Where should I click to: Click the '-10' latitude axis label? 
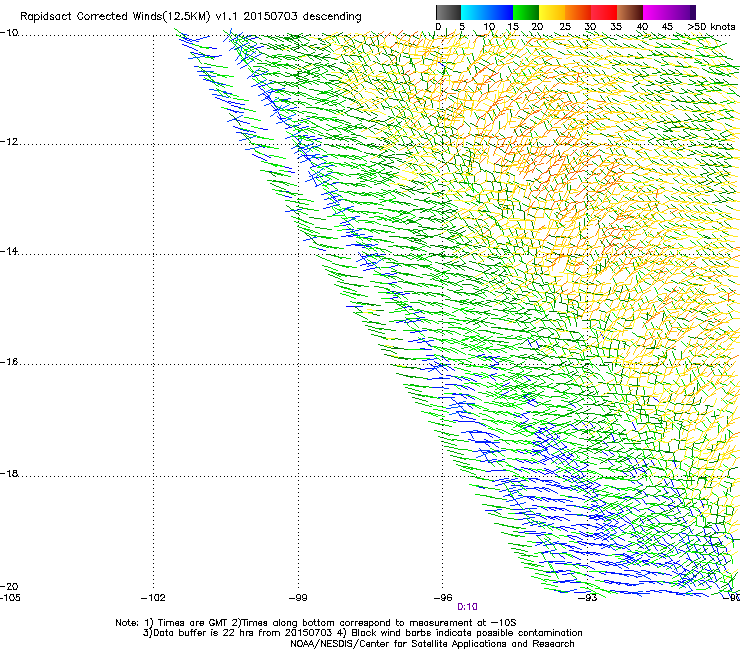coord(9,33)
